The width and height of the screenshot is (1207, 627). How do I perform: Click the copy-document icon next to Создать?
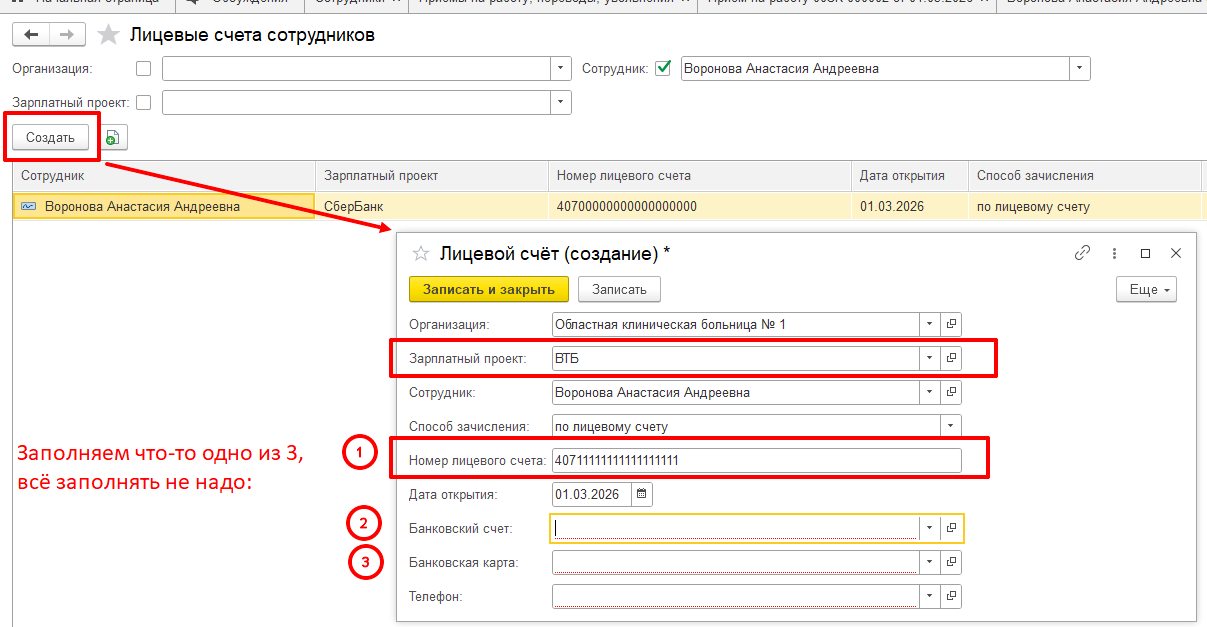(x=112, y=138)
